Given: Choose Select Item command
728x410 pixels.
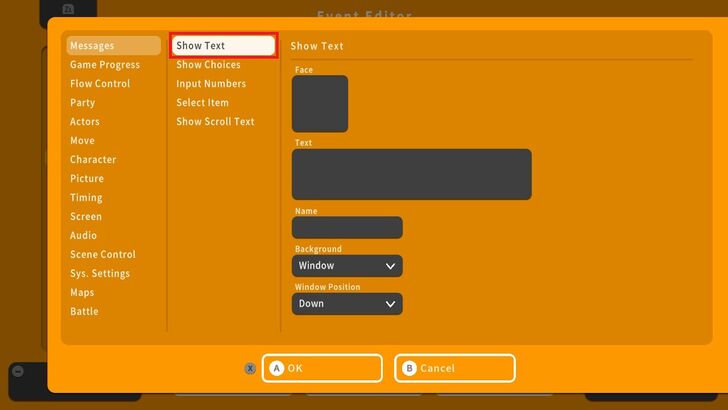Looking at the screenshot, I should click(x=202, y=103).
